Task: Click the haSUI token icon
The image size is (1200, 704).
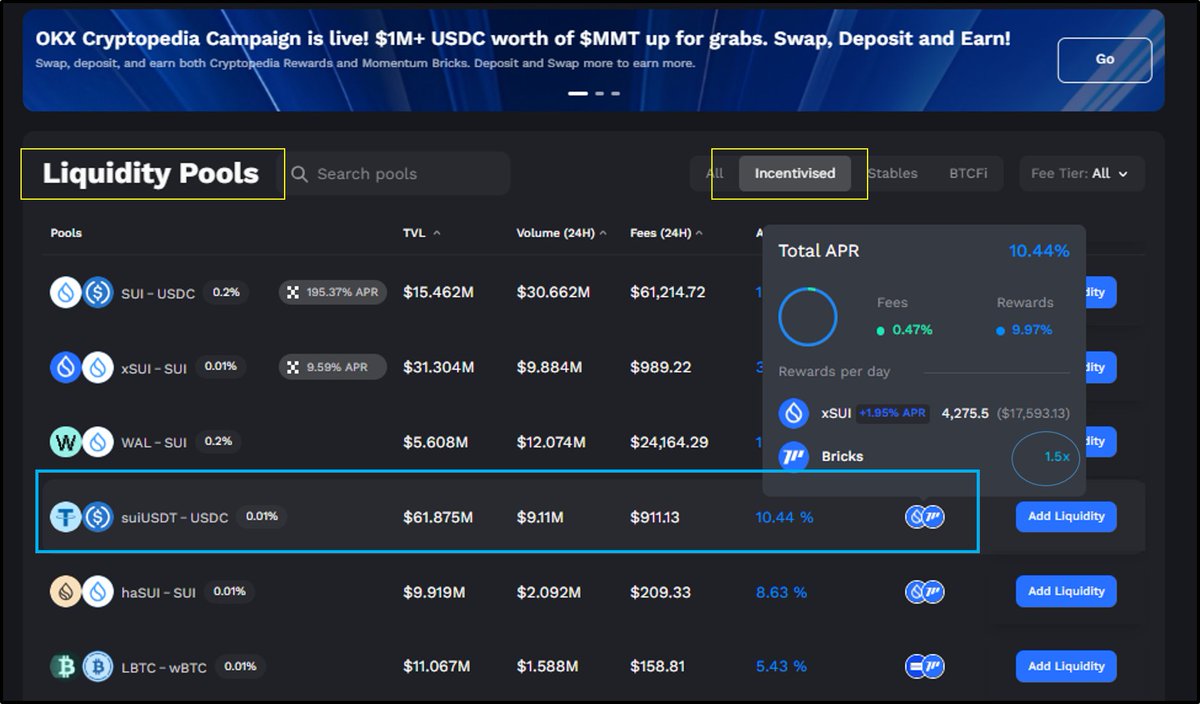Action: pyautogui.click(x=66, y=591)
